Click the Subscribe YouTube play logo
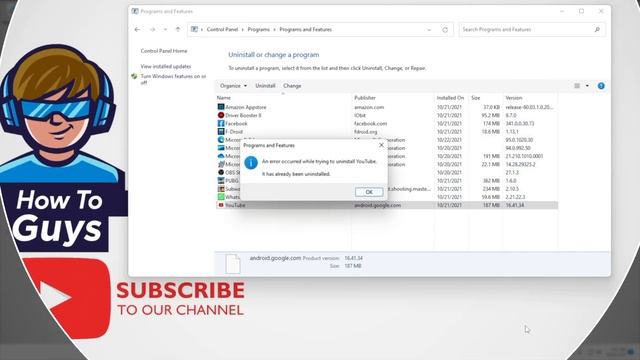This screenshot has width=640, height=360. tap(67, 298)
